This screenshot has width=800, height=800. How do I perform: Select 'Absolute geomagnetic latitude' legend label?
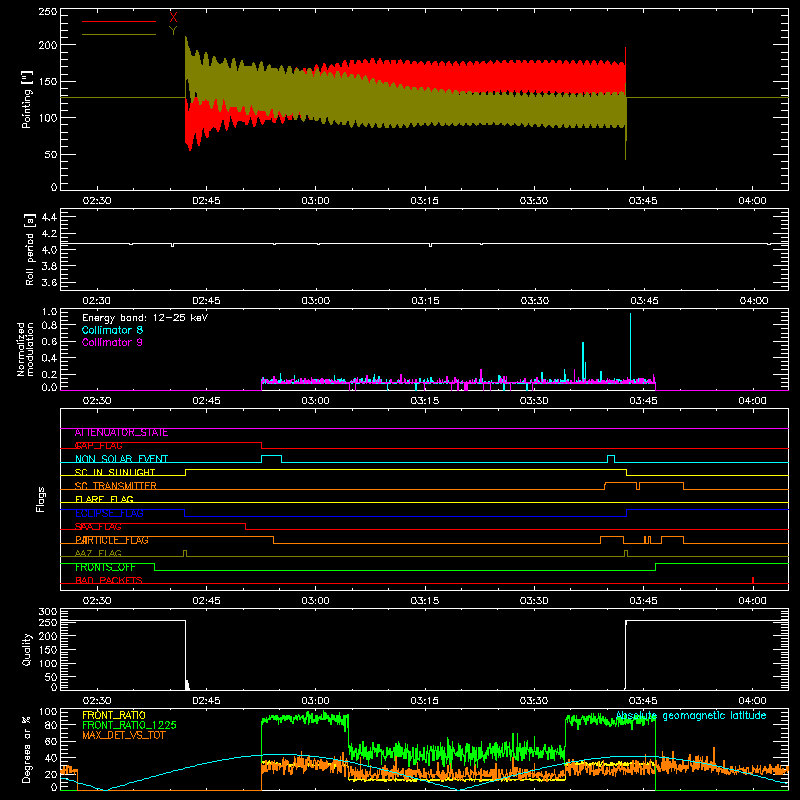coord(691,716)
